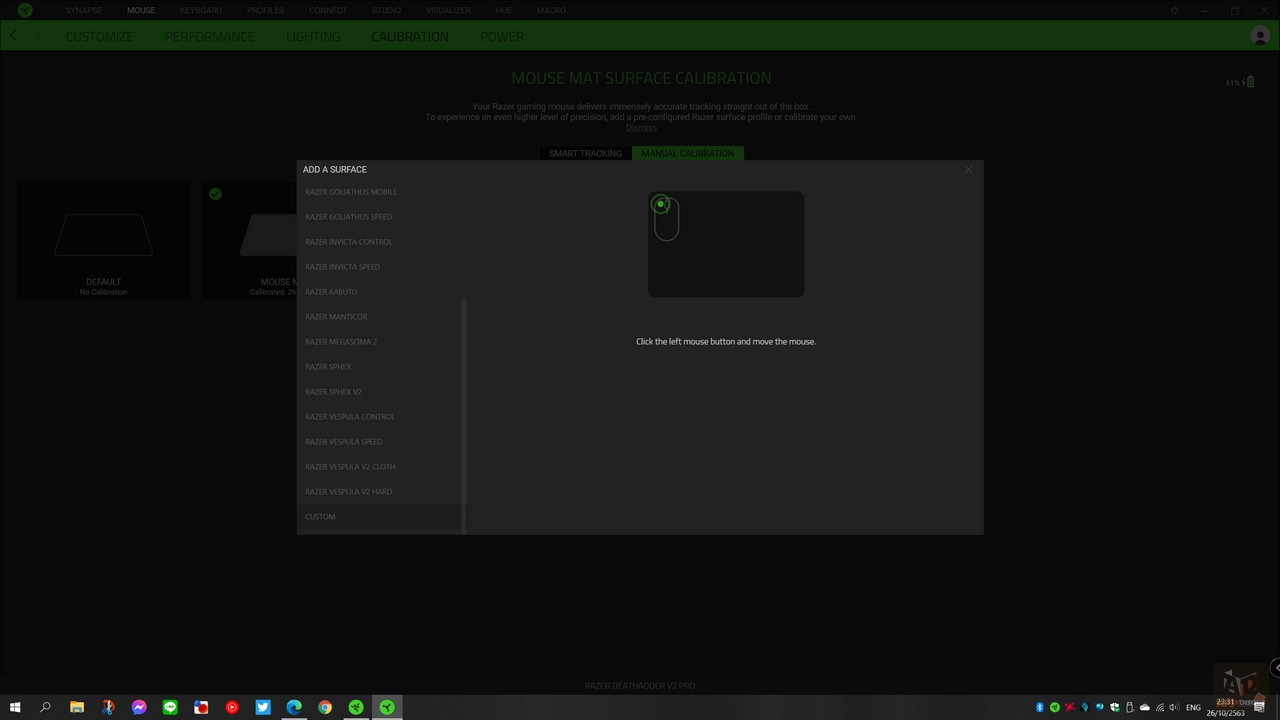
Task: Open YouTube Music from the taskbar
Action: [232, 707]
